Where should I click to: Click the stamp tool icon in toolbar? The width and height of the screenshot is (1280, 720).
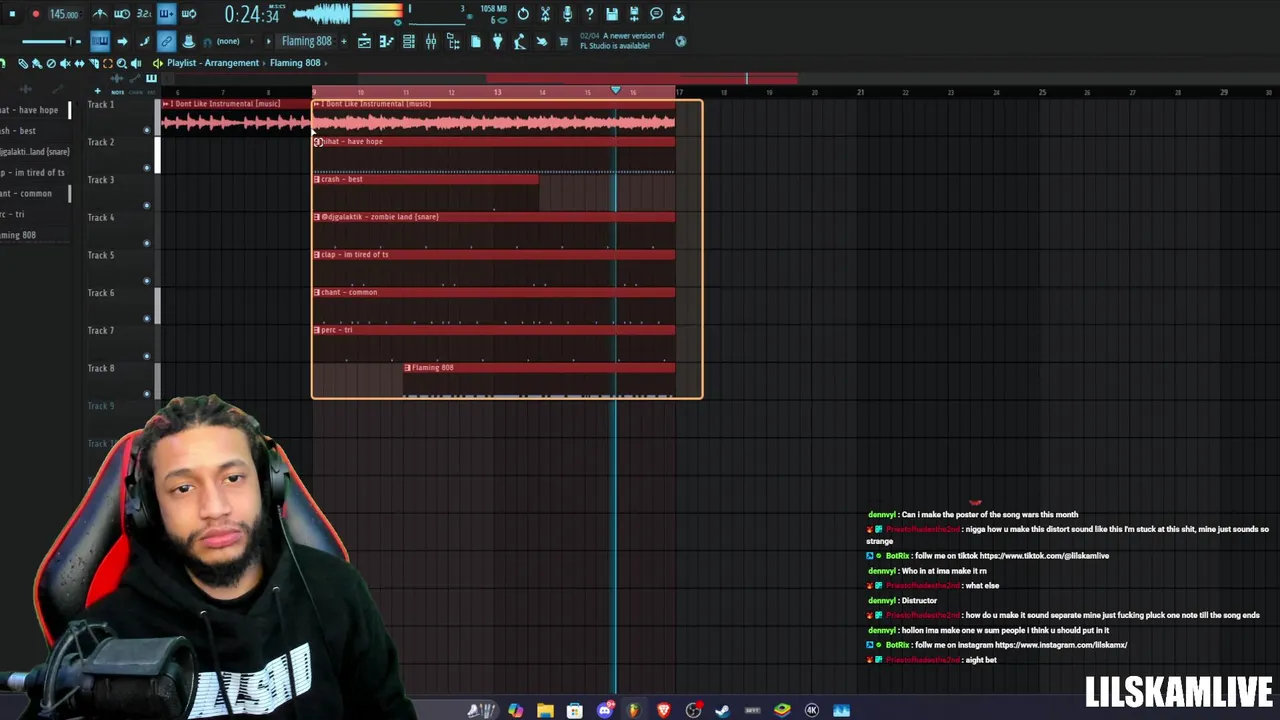[x=189, y=41]
